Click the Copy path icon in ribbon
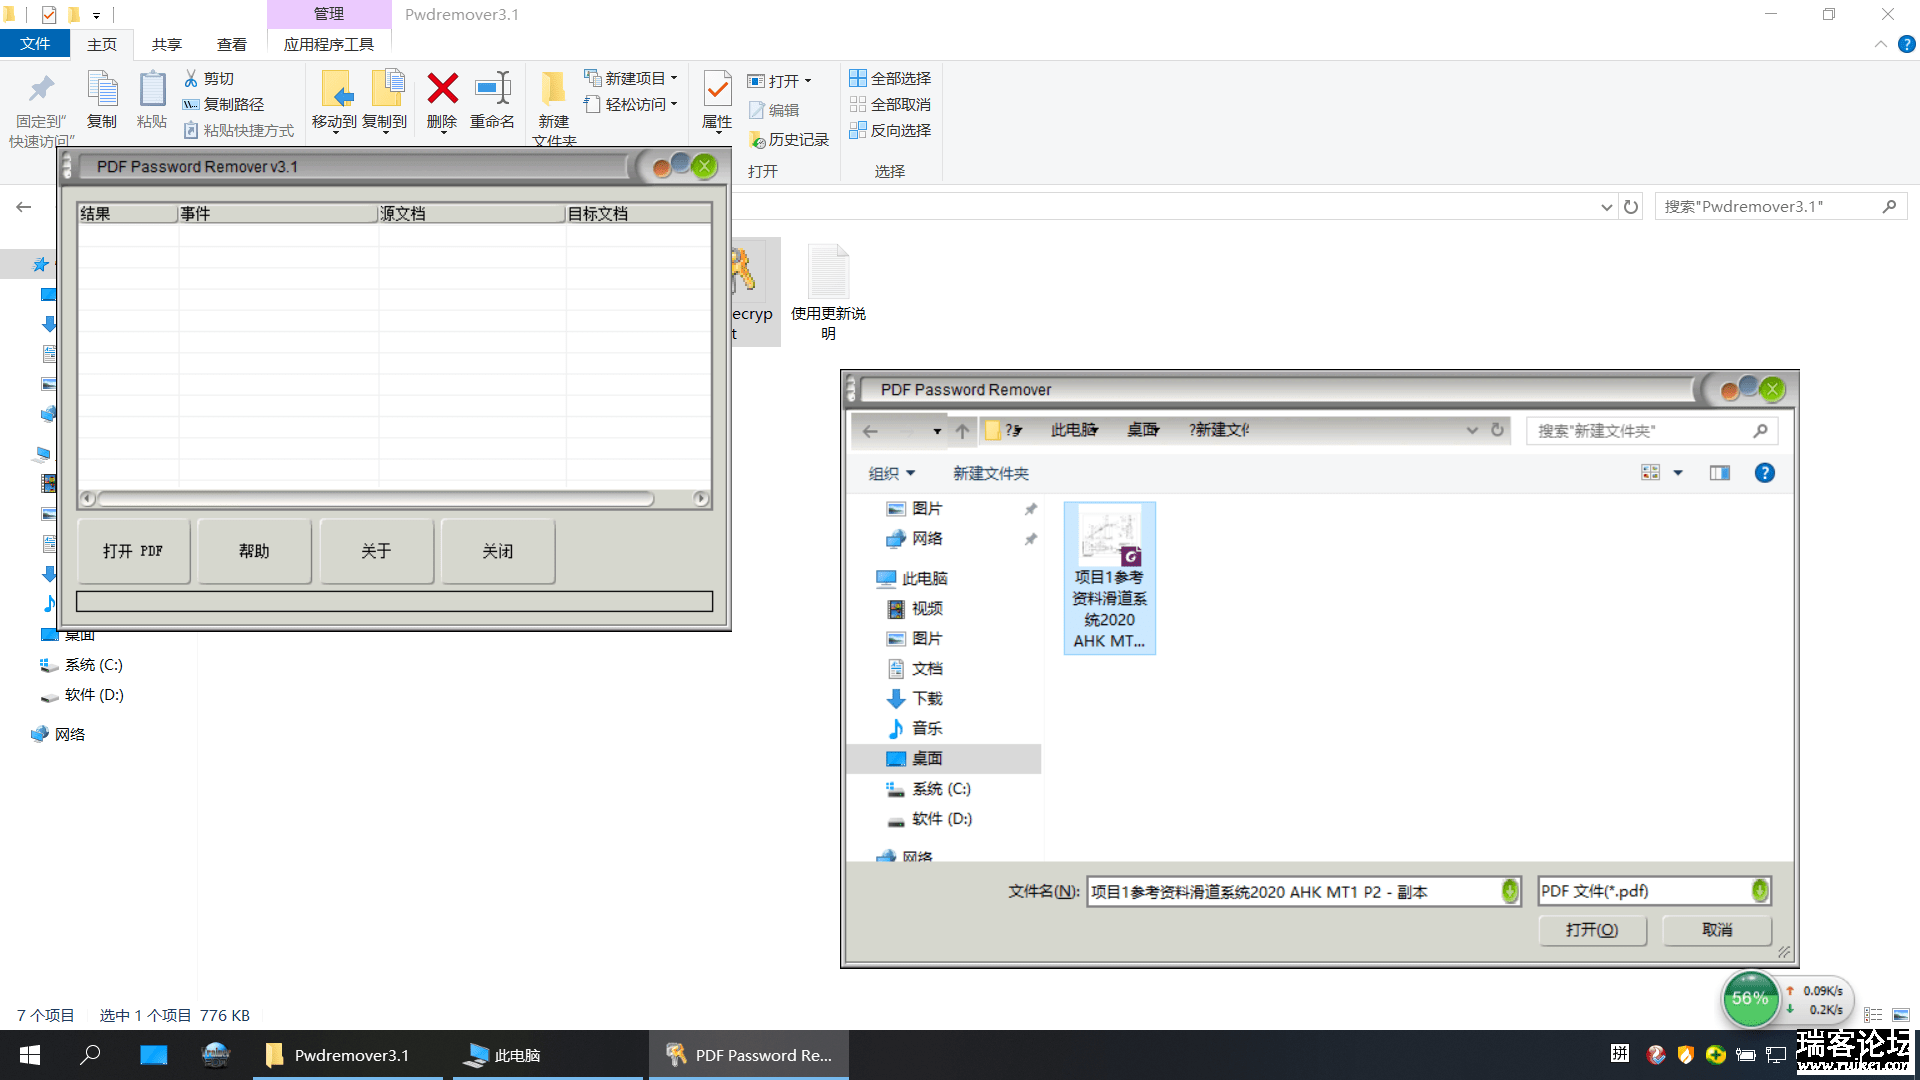The height and width of the screenshot is (1080, 1920). point(191,104)
